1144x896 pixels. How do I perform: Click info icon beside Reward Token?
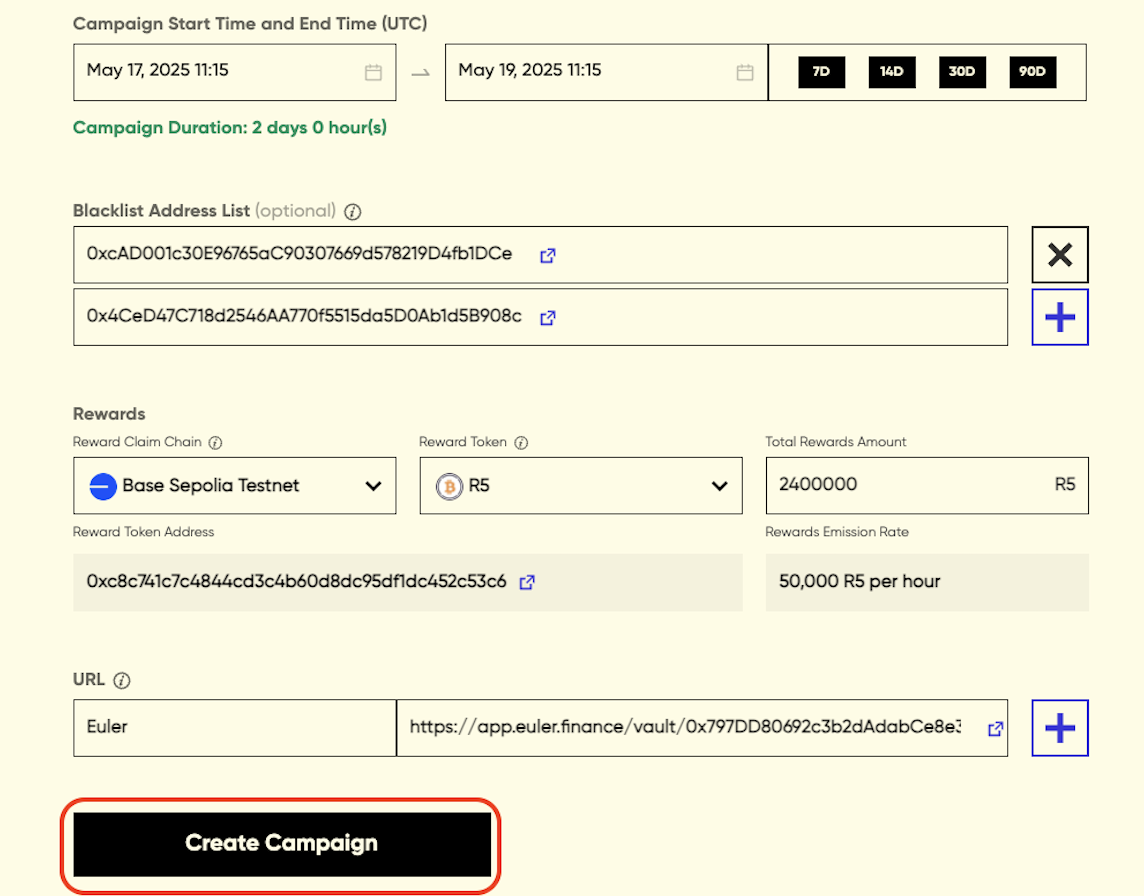pos(521,443)
